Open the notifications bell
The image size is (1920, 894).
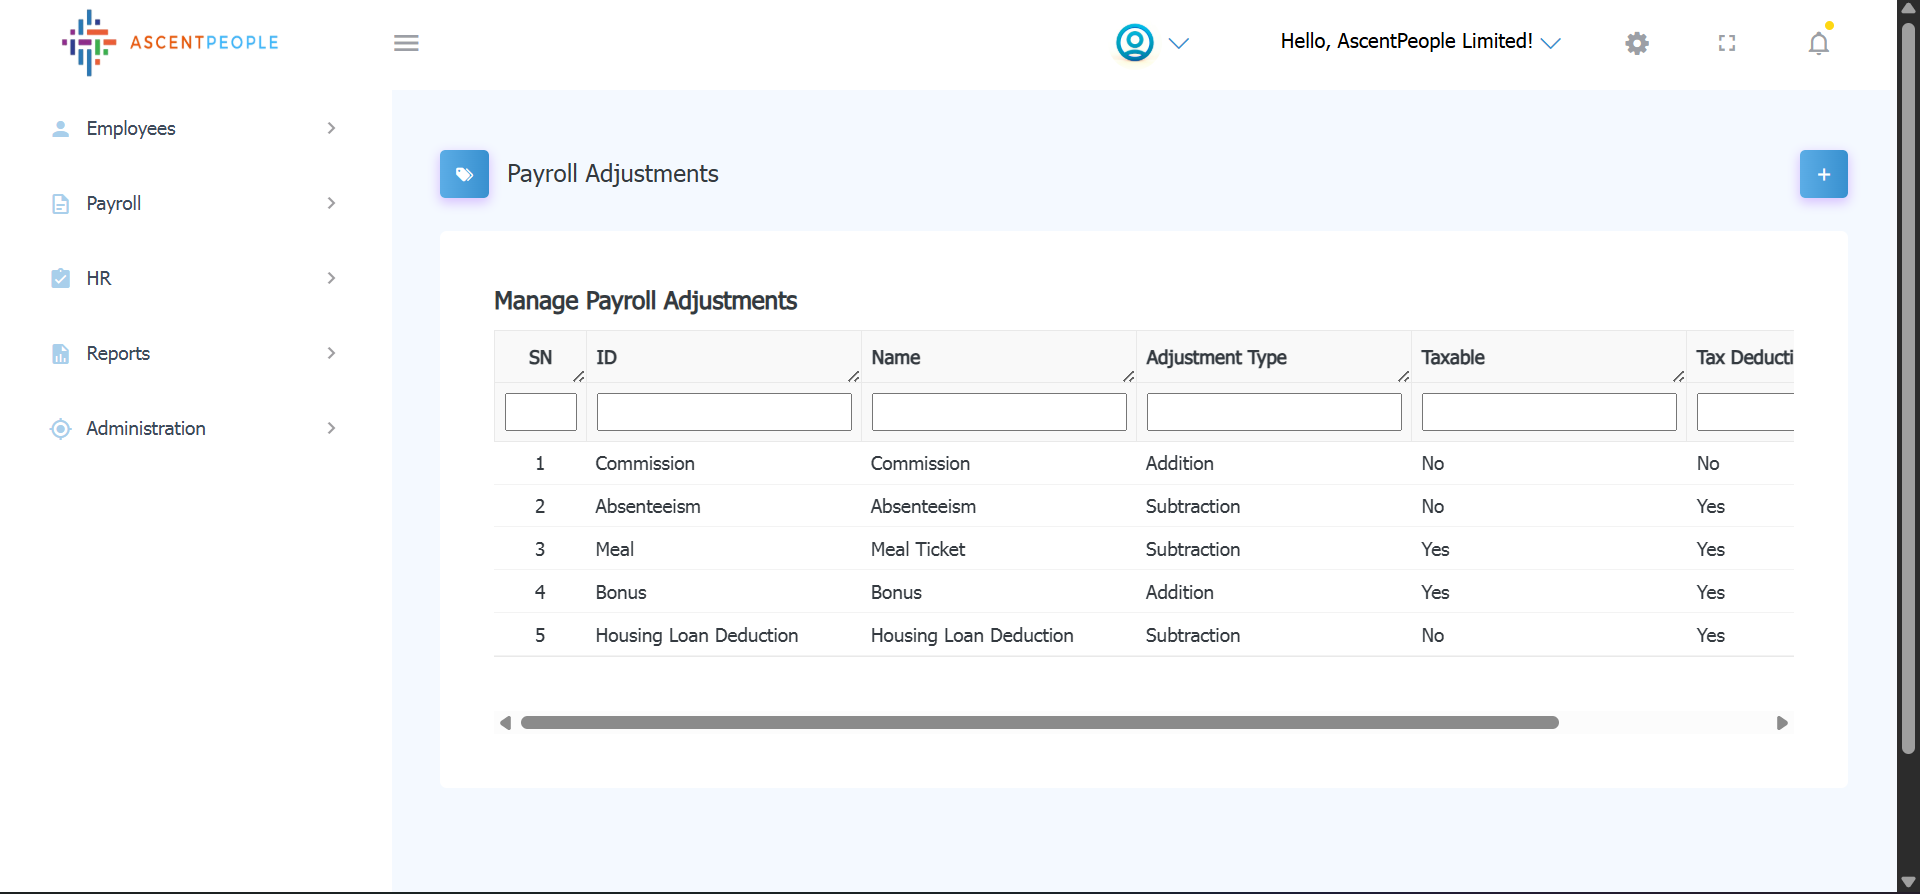click(x=1818, y=43)
